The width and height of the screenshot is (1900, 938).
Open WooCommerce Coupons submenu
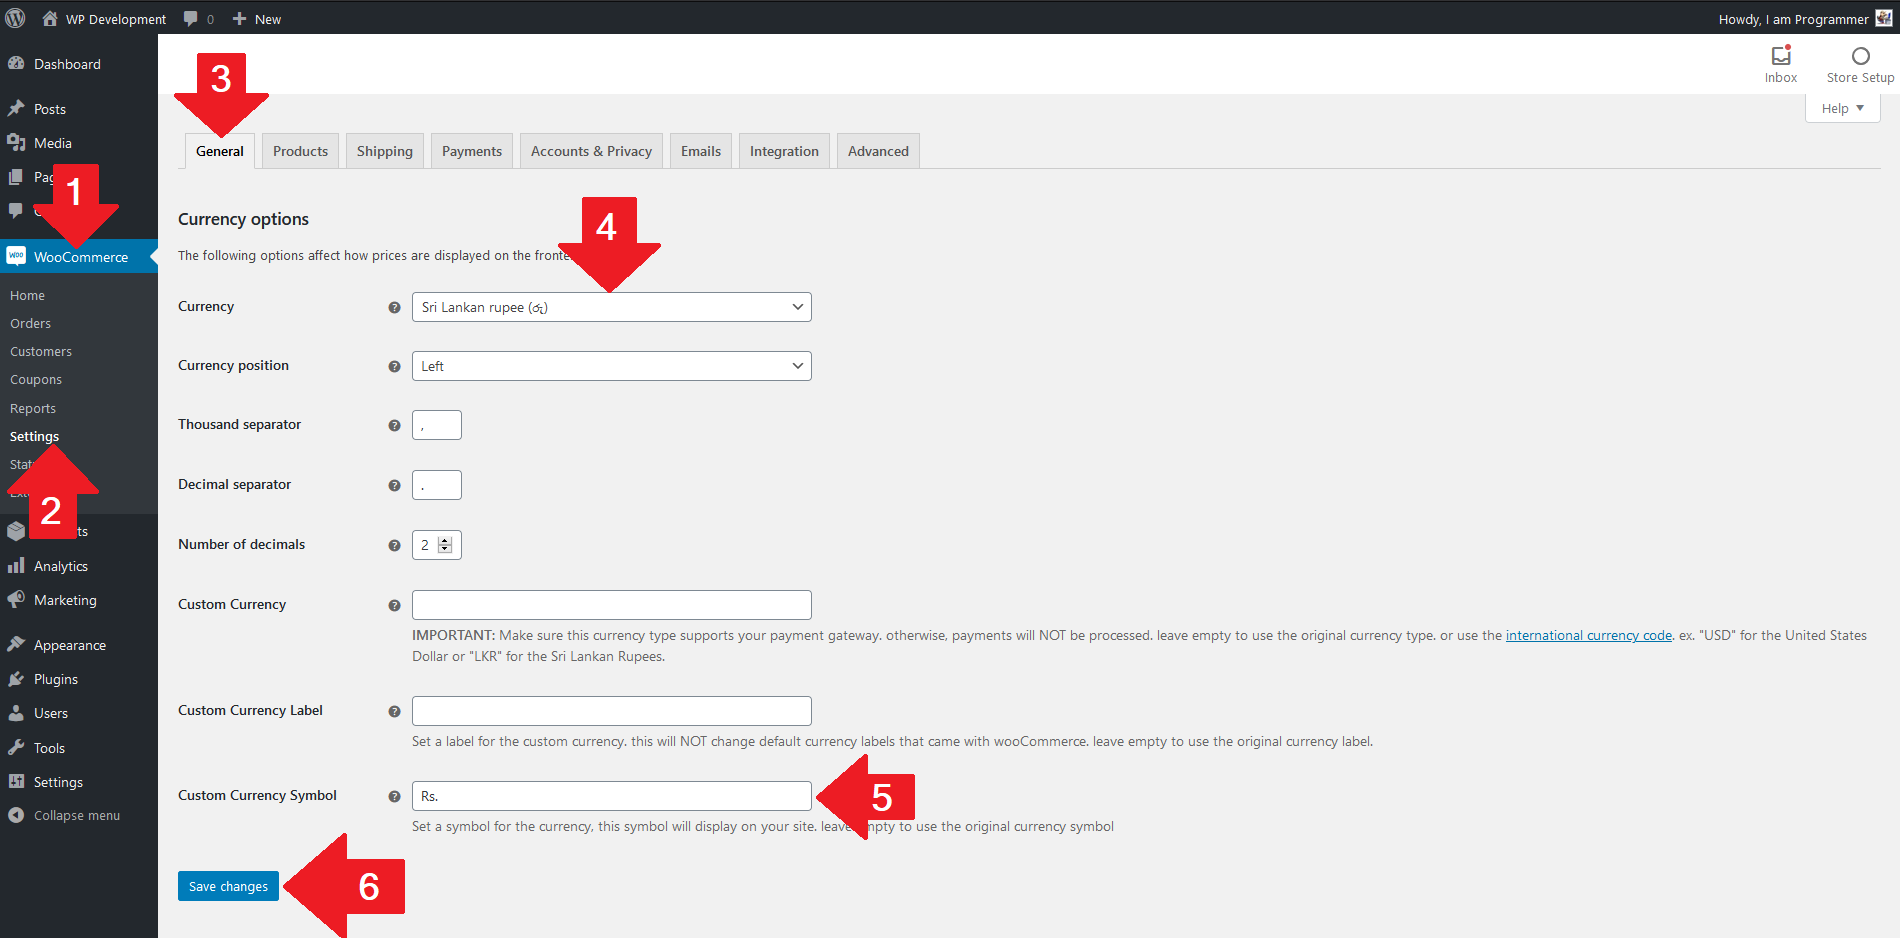(x=36, y=379)
